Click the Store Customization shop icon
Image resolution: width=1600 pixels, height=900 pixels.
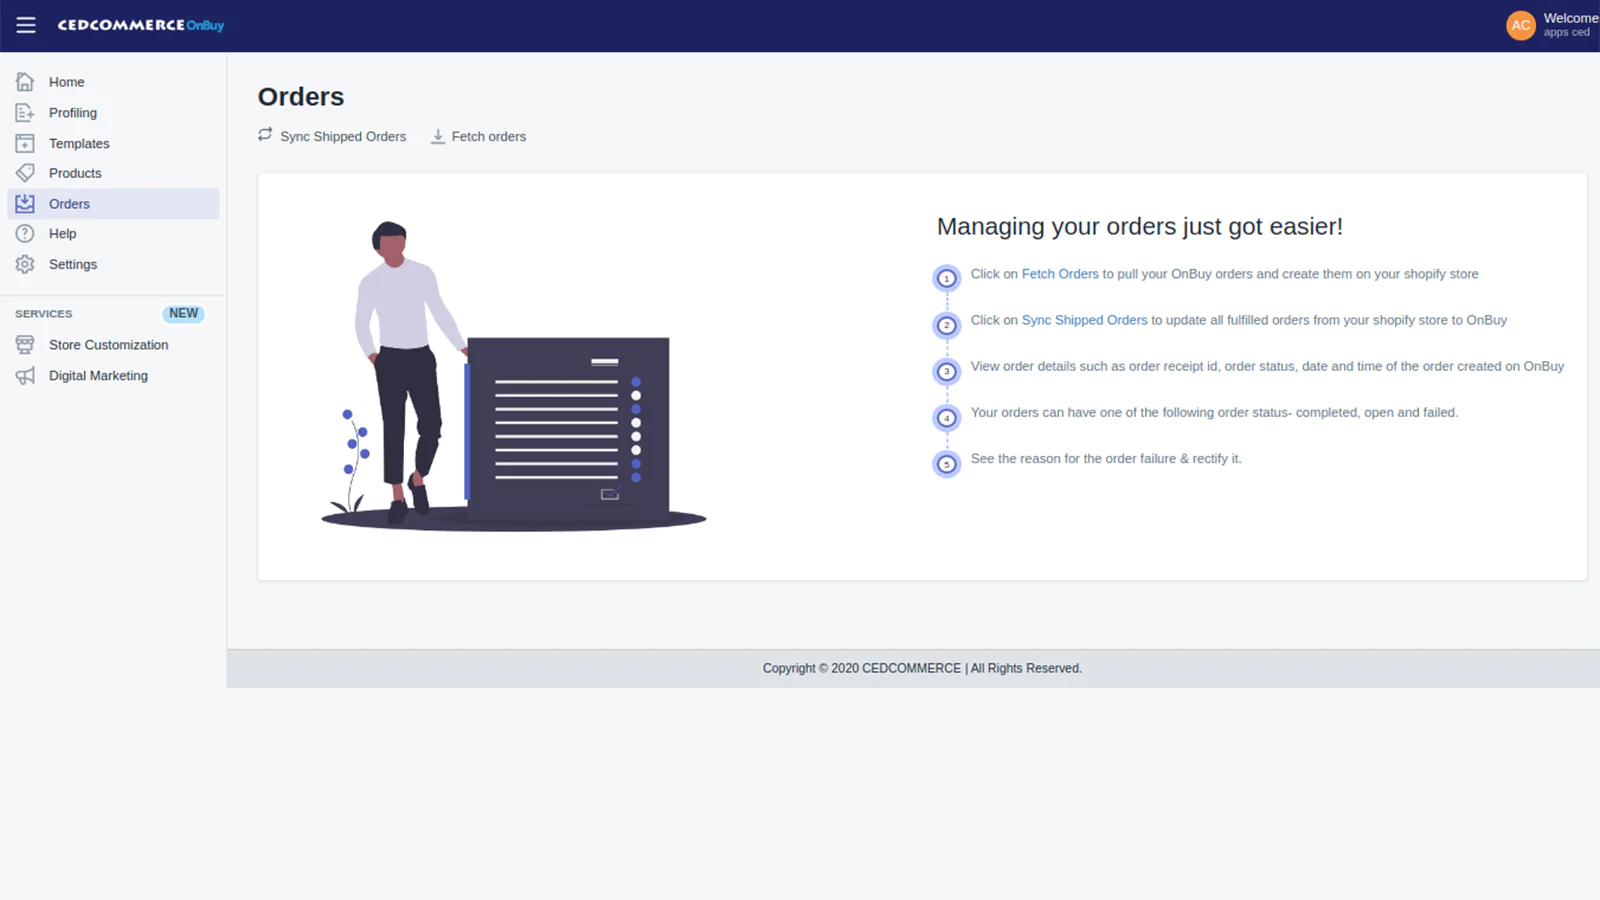[x=25, y=345]
